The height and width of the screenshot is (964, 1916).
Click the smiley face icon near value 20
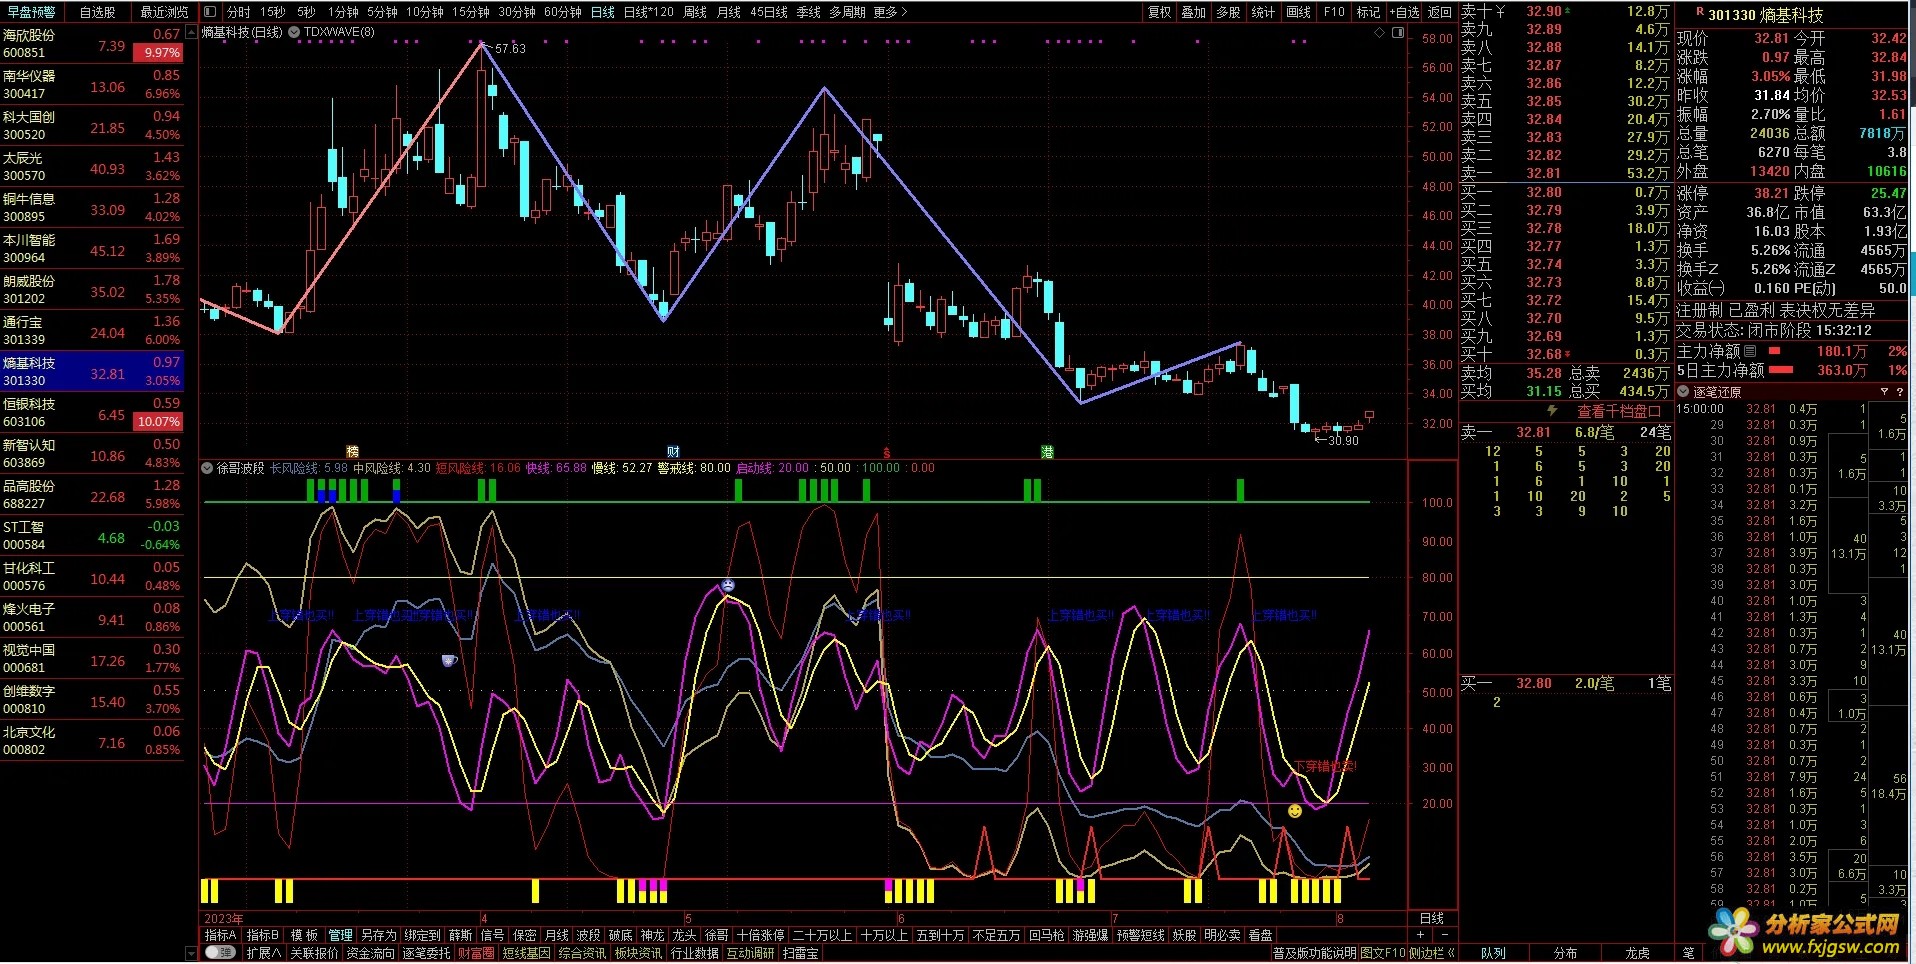(x=1295, y=811)
